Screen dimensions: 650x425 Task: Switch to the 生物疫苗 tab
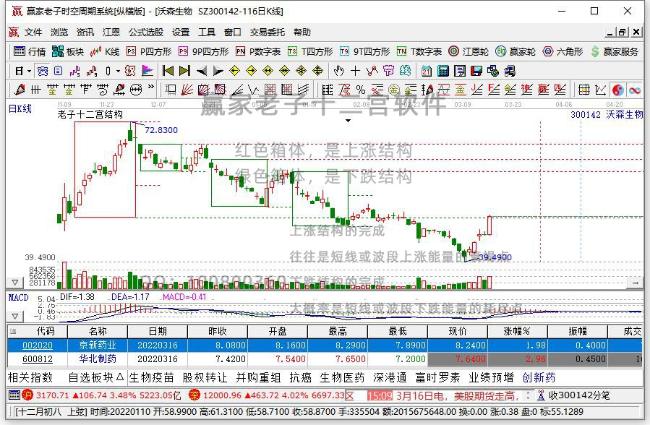151,377
